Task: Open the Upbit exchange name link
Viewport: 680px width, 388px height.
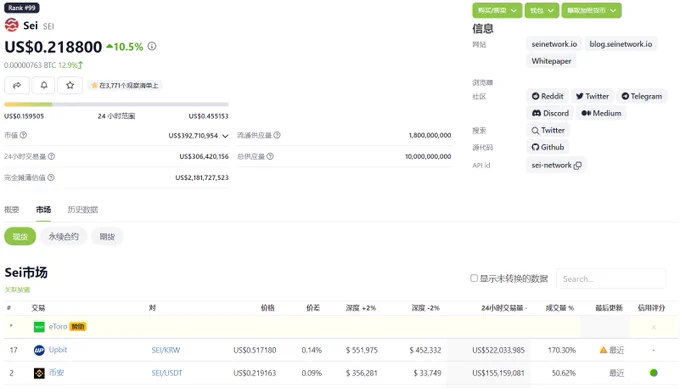Action: coord(58,350)
